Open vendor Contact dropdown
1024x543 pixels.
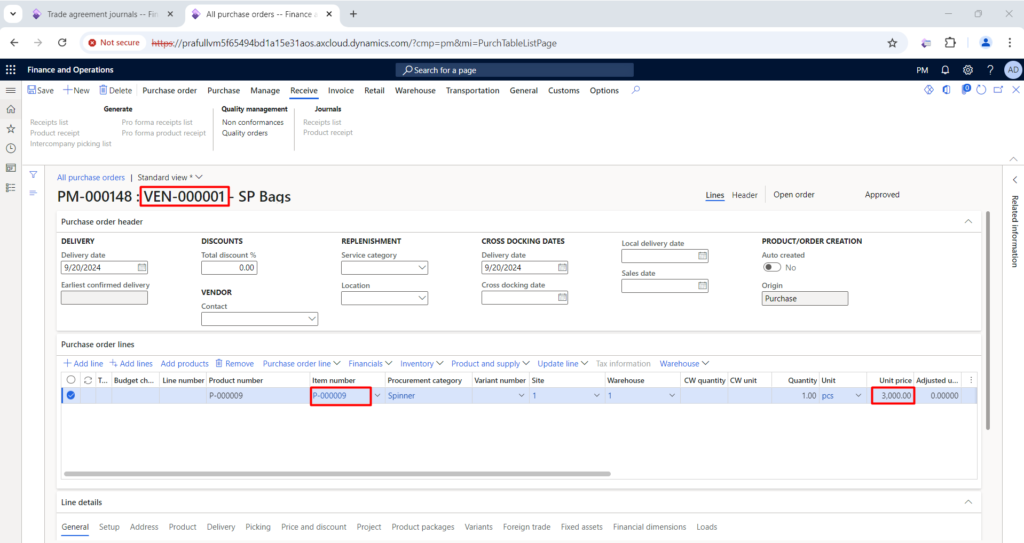coord(312,319)
